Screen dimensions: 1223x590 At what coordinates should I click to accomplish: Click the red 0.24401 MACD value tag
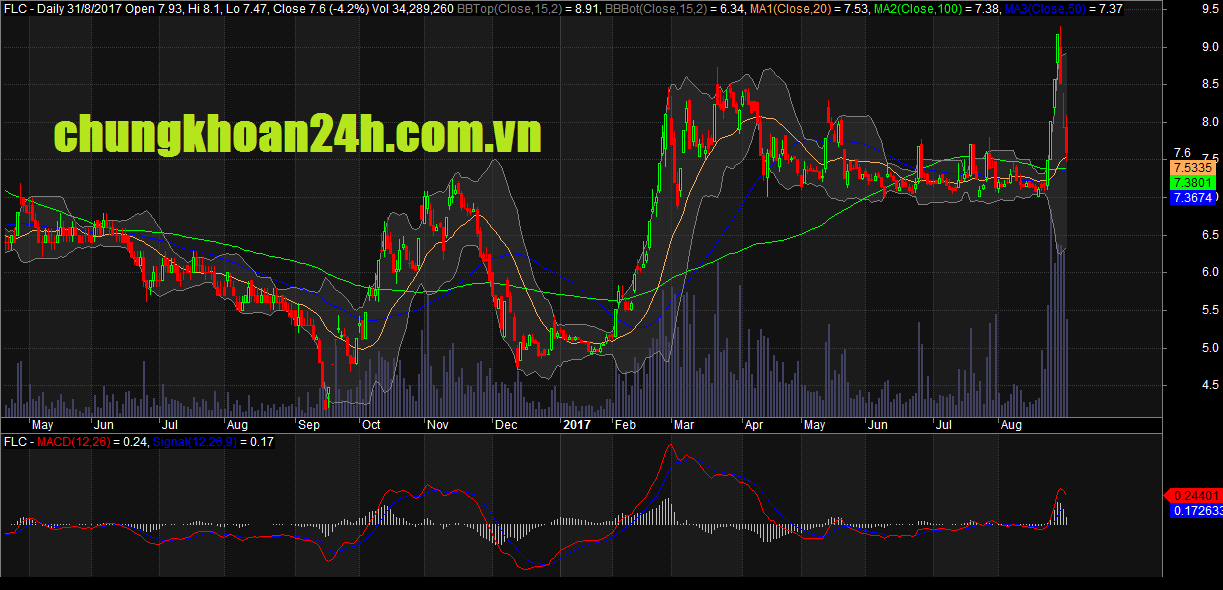pyautogui.click(x=1194, y=495)
